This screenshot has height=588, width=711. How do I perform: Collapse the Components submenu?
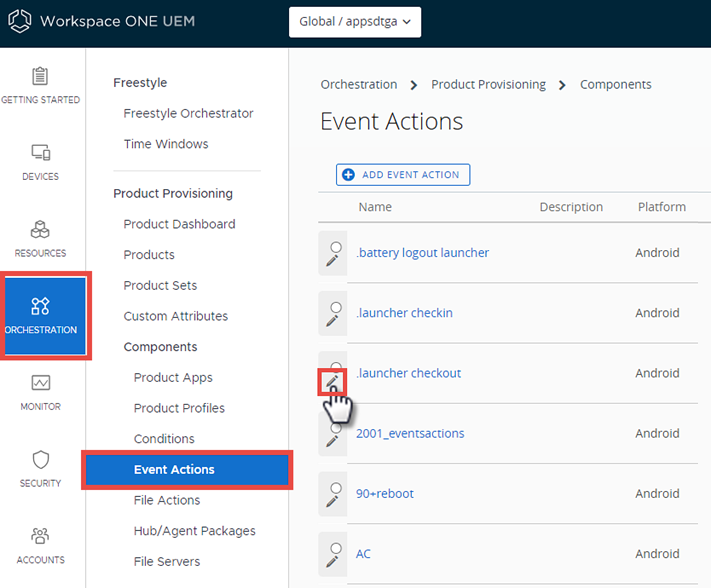pos(160,347)
